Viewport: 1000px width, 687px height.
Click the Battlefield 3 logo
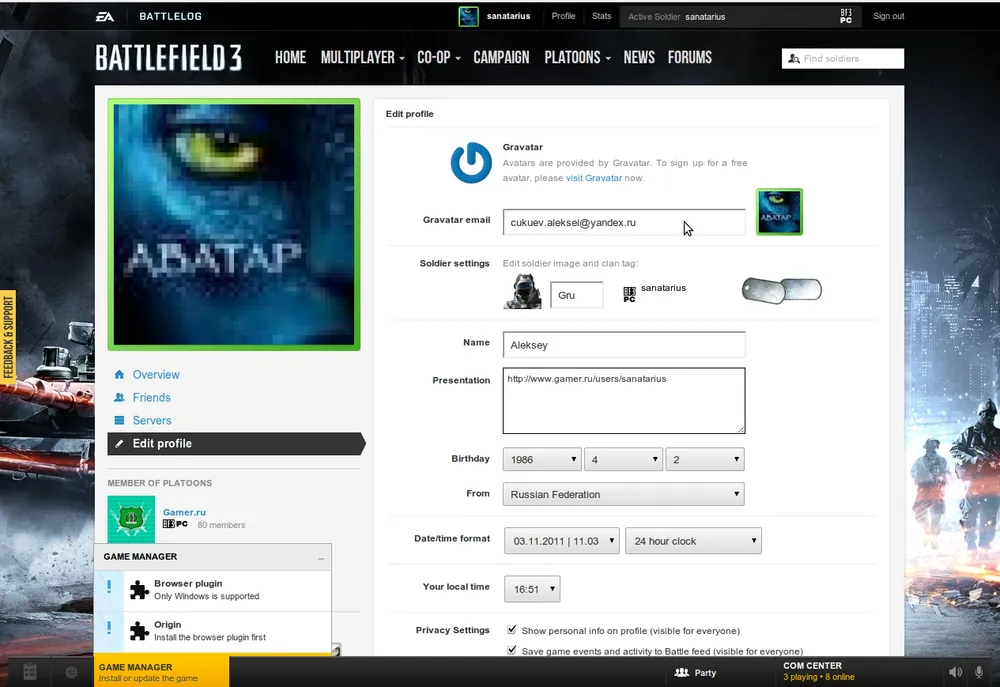point(168,58)
